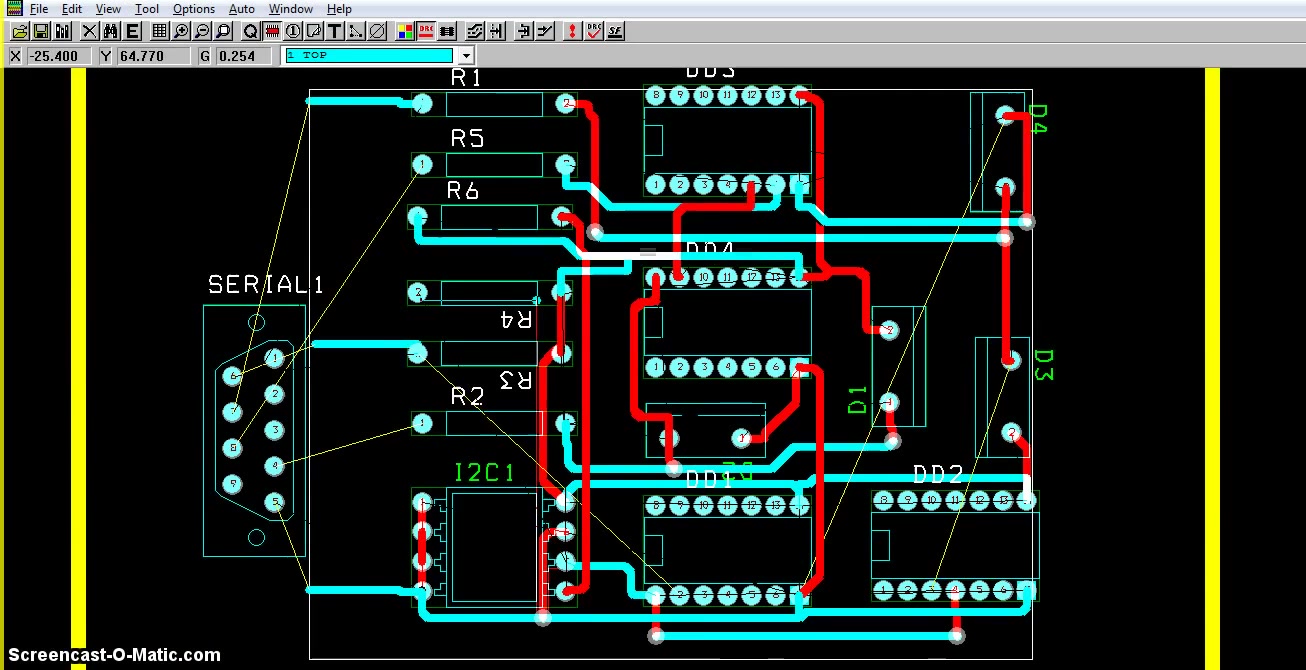Click the G grid value field
The height and width of the screenshot is (670, 1306).
(243, 56)
